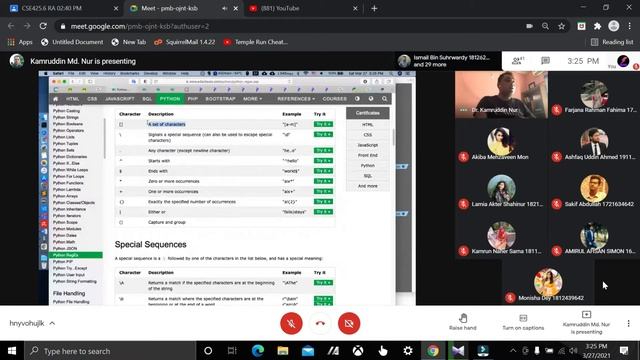Image resolution: width=640 pixels, height=360 pixels.
Task: Select Farjana Rahman Fahima participant tile
Action: (x=594, y=95)
